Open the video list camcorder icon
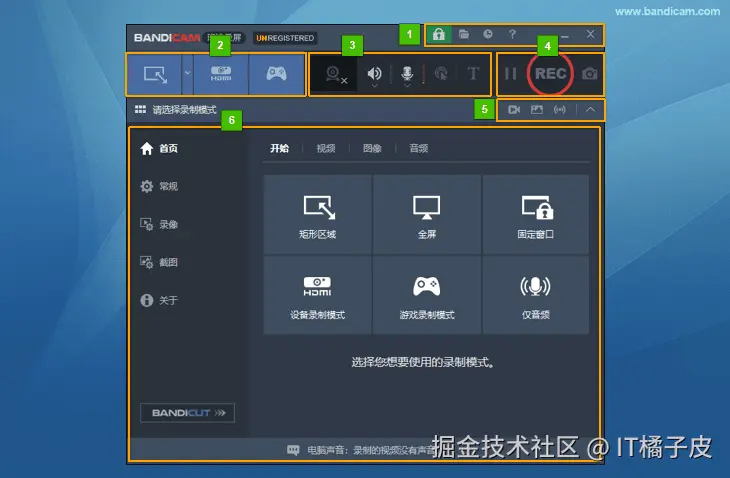The image size is (730, 478). tap(514, 110)
